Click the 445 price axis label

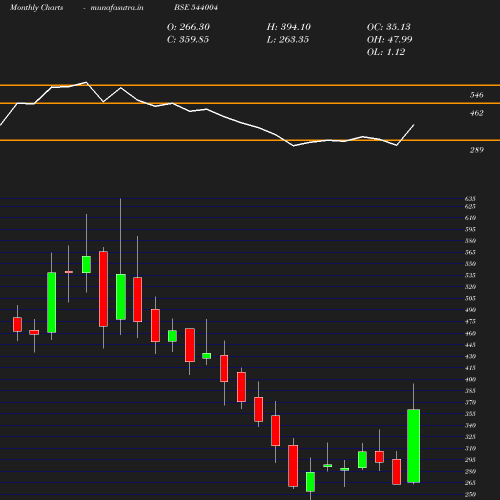point(470,345)
